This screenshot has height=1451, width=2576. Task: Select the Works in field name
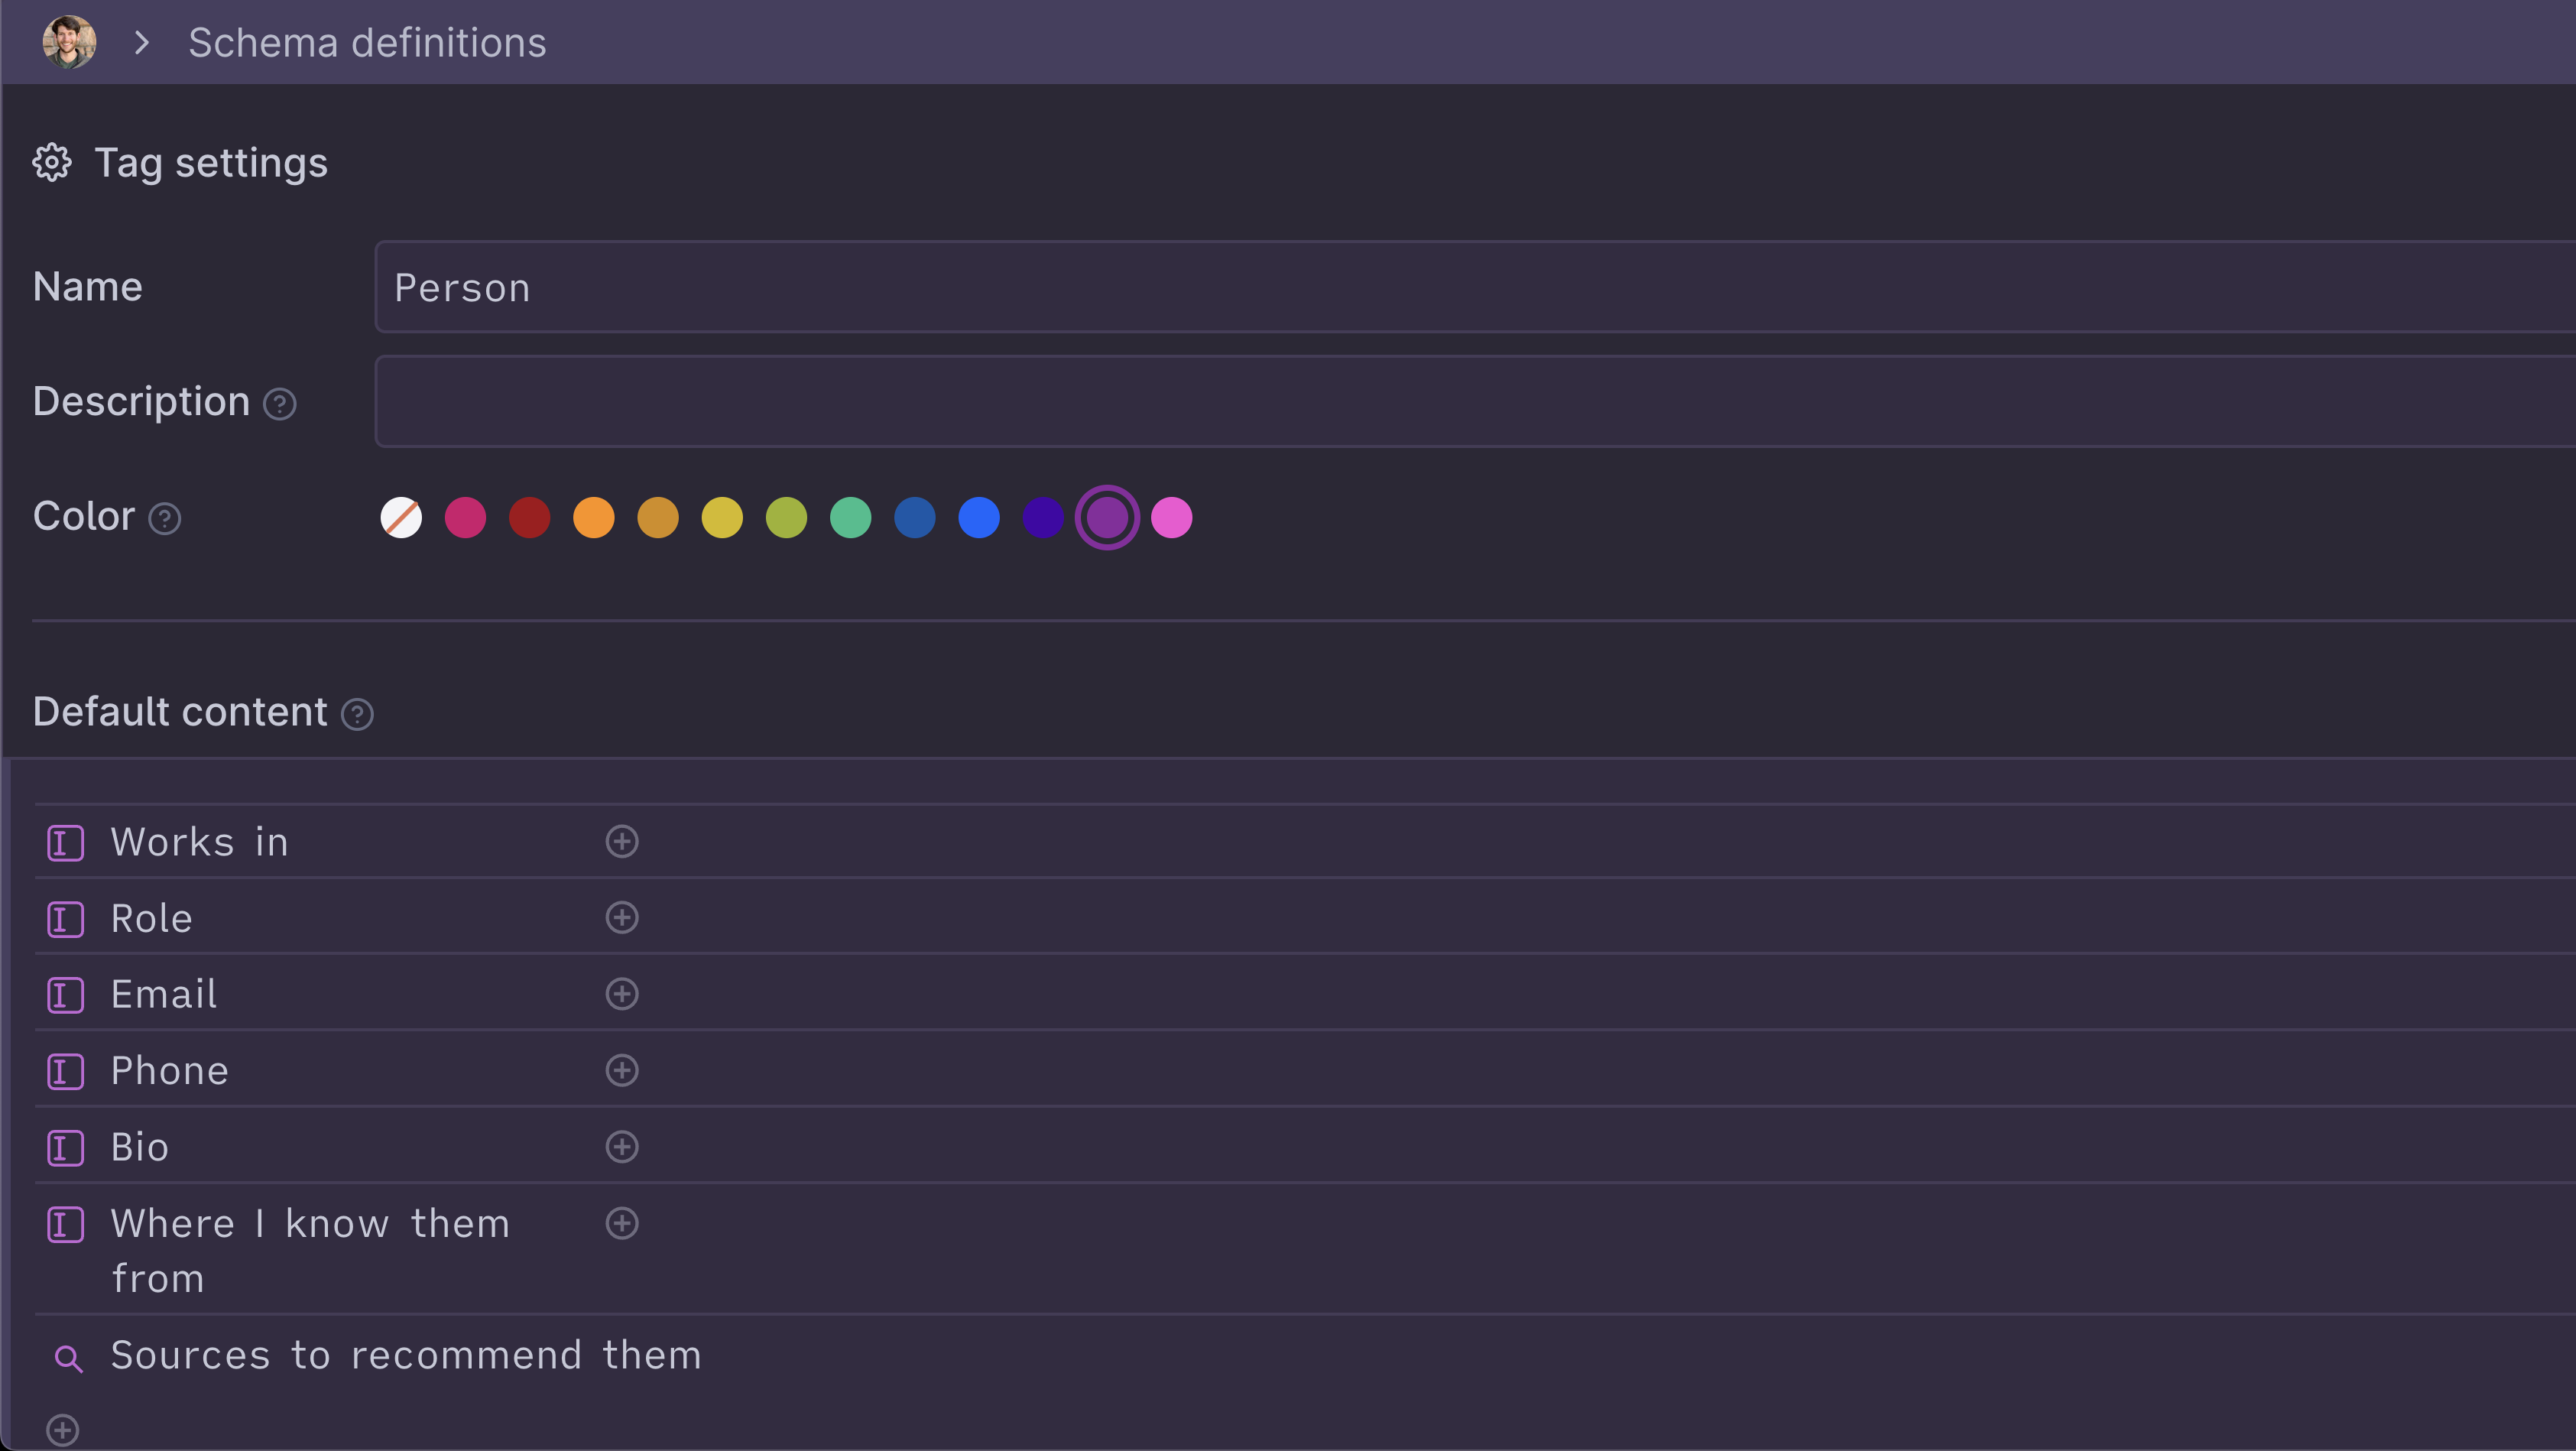click(199, 842)
